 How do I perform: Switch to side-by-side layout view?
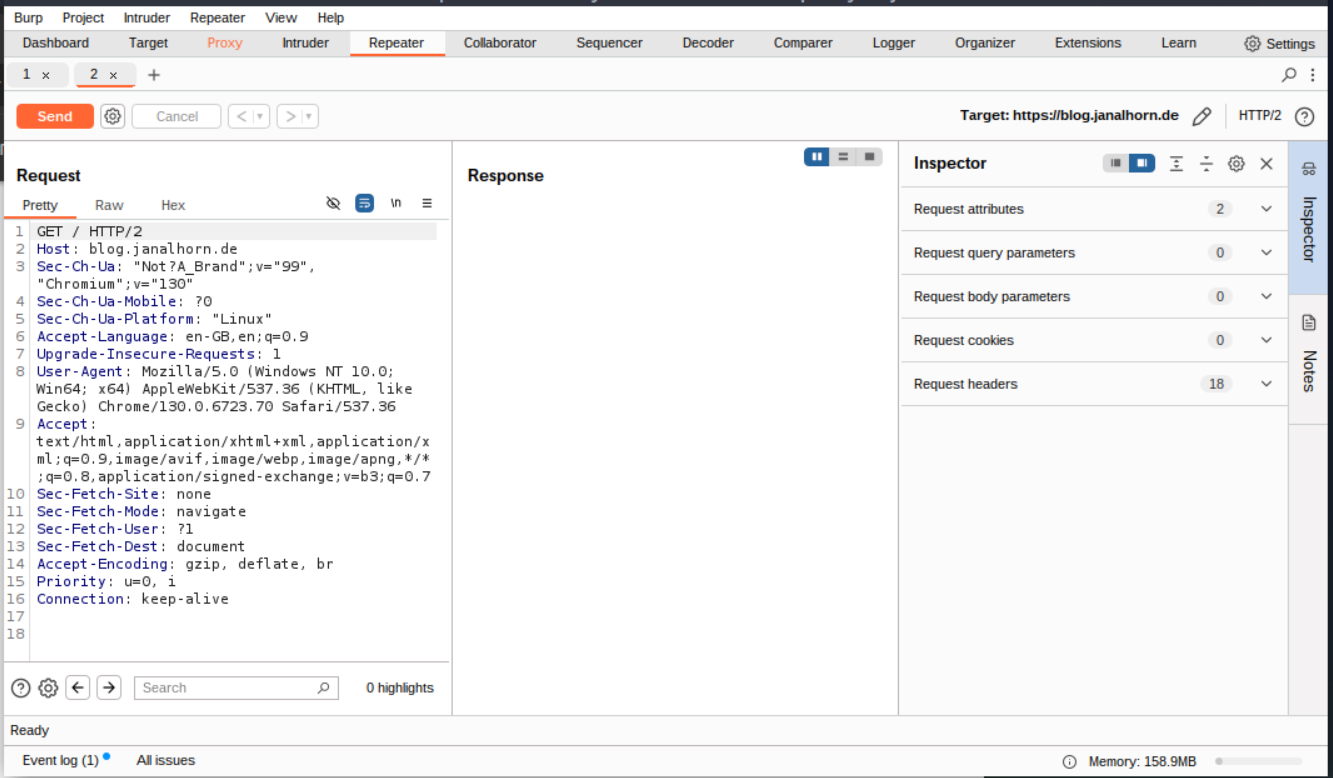[x=817, y=157]
